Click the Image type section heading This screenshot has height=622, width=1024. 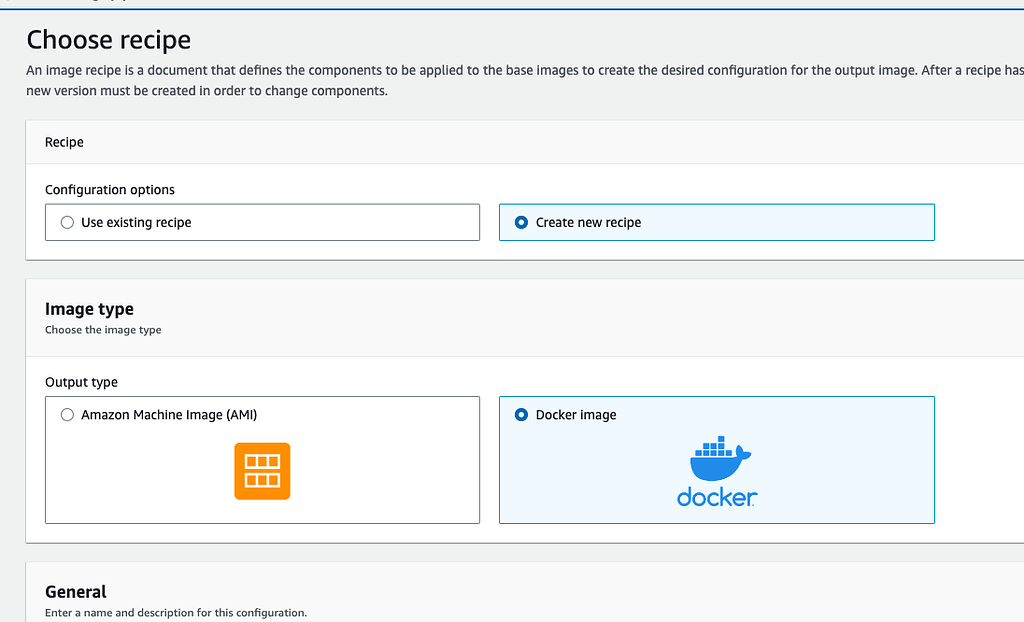pyautogui.click(x=89, y=309)
